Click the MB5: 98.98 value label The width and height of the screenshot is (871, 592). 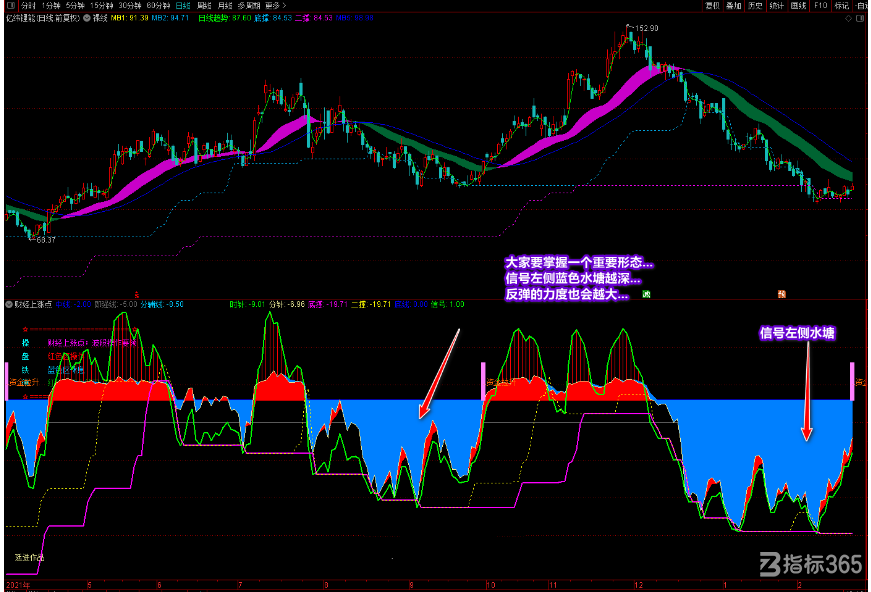pos(354,18)
